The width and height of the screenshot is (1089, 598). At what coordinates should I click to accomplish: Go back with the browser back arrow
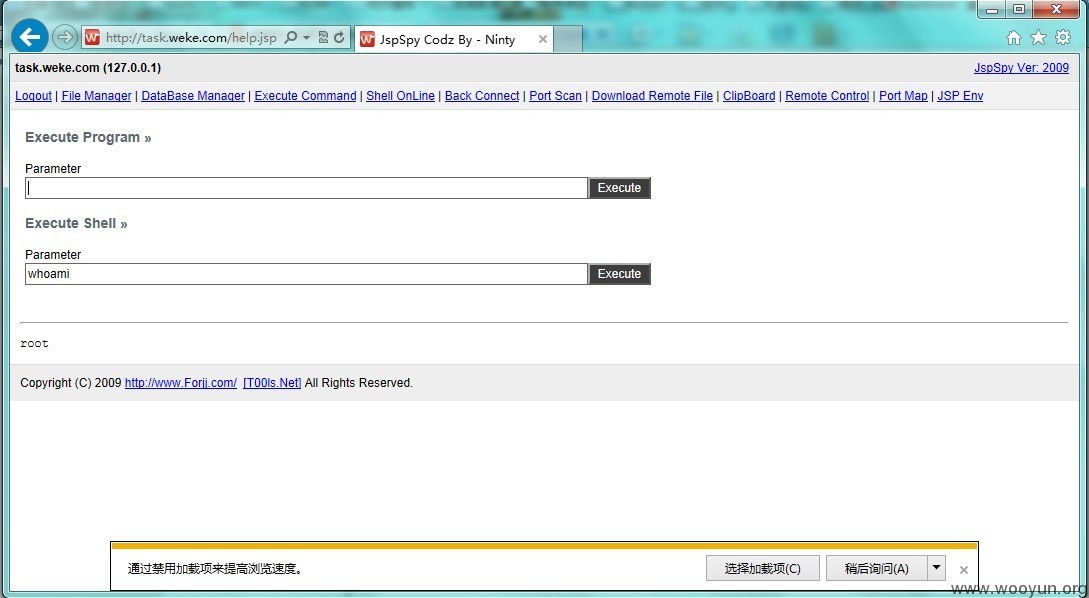pos(30,36)
